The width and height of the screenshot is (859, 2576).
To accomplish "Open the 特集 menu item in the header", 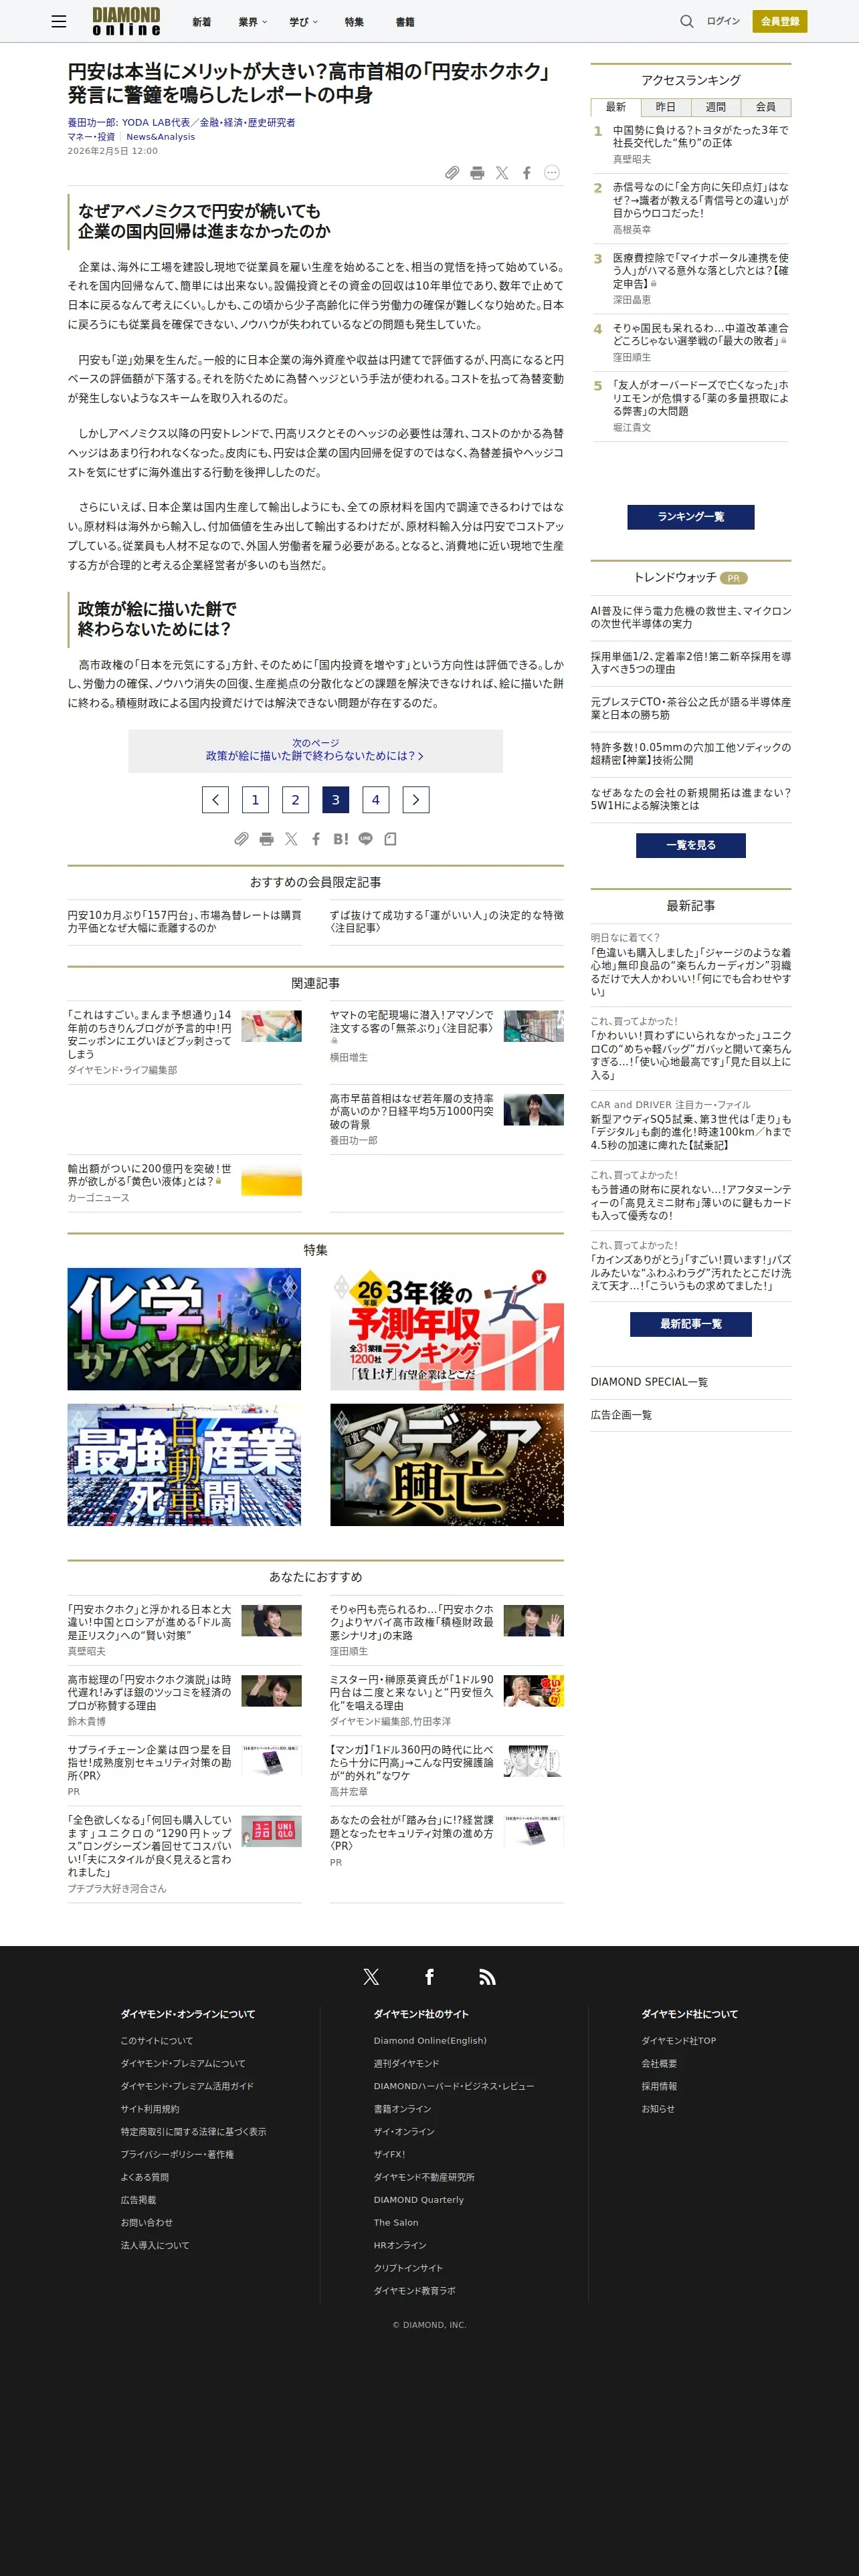I will [354, 22].
